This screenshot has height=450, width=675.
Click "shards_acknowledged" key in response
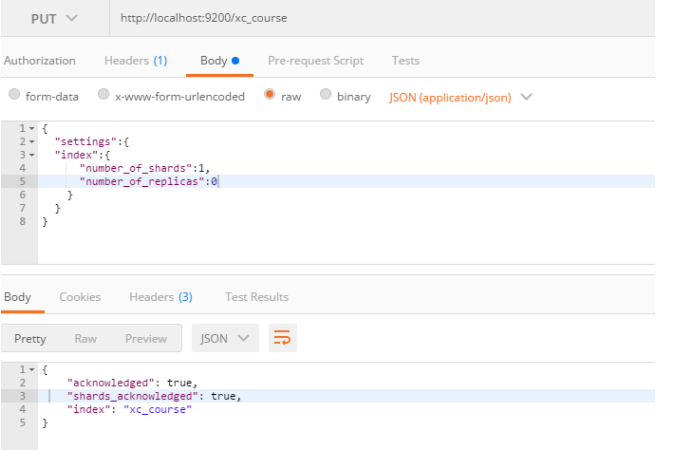click(133, 396)
